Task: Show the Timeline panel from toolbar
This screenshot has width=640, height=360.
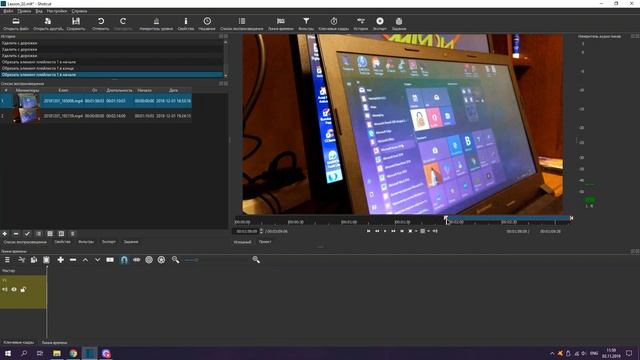Action: click(x=281, y=21)
